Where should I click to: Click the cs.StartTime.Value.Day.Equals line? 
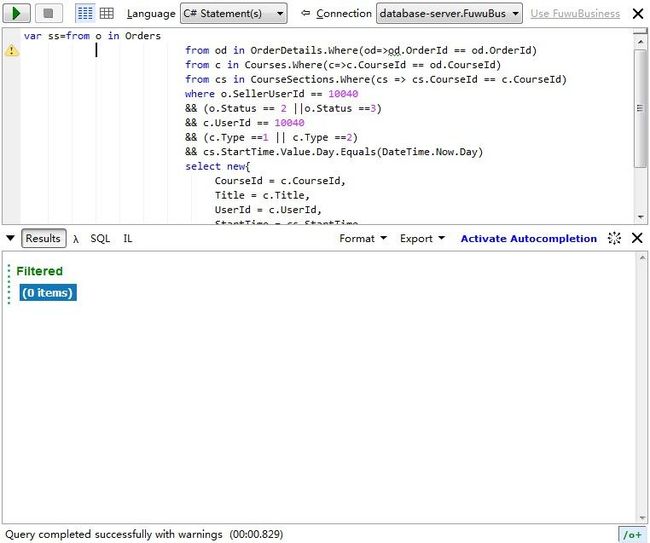[x=334, y=152]
